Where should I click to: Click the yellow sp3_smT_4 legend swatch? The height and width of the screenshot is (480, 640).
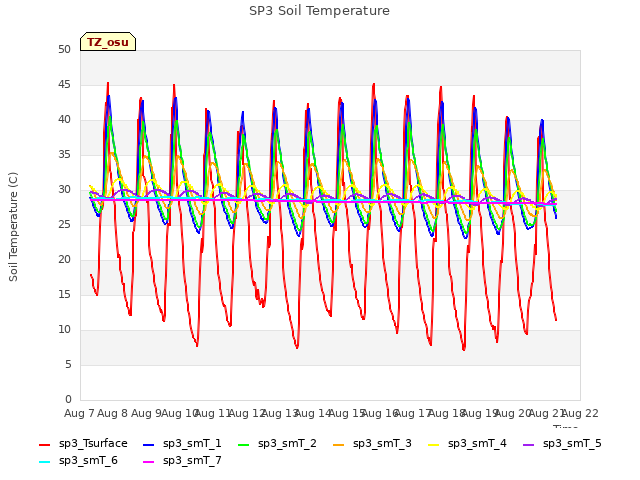click(433, 444)
